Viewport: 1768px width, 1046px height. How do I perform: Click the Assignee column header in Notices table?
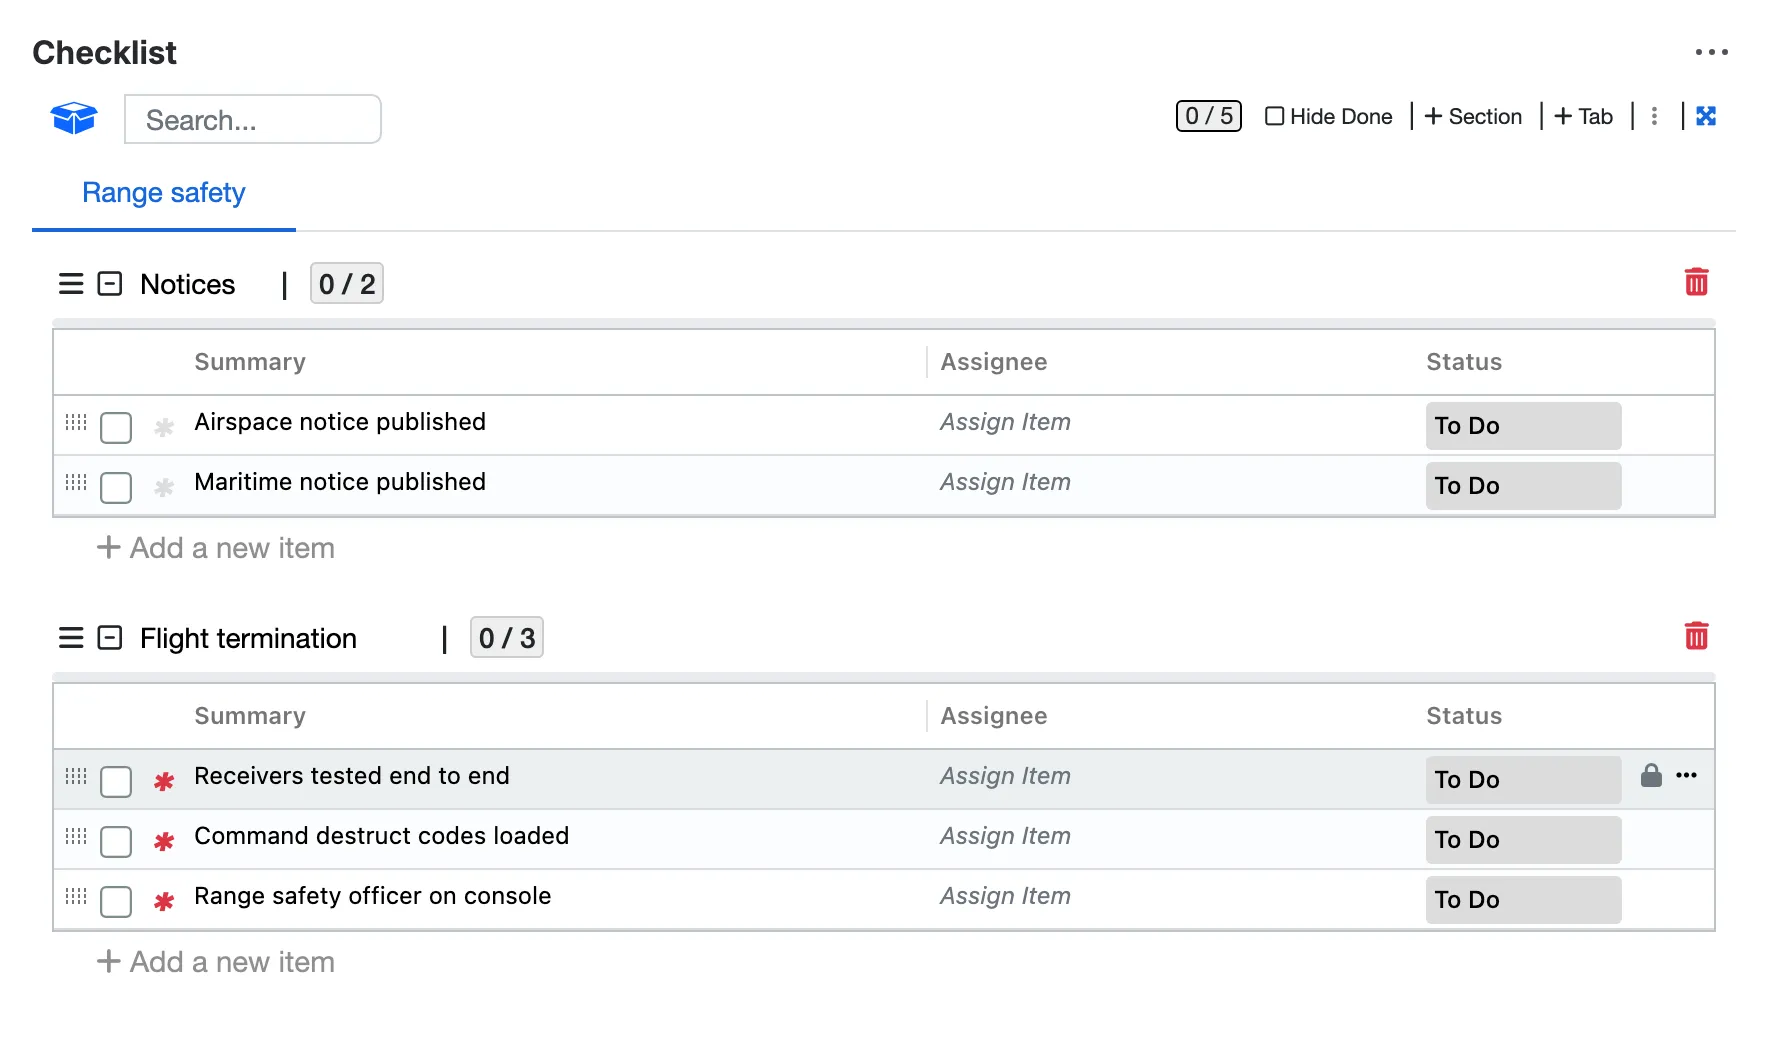click(x=994, y=362)
